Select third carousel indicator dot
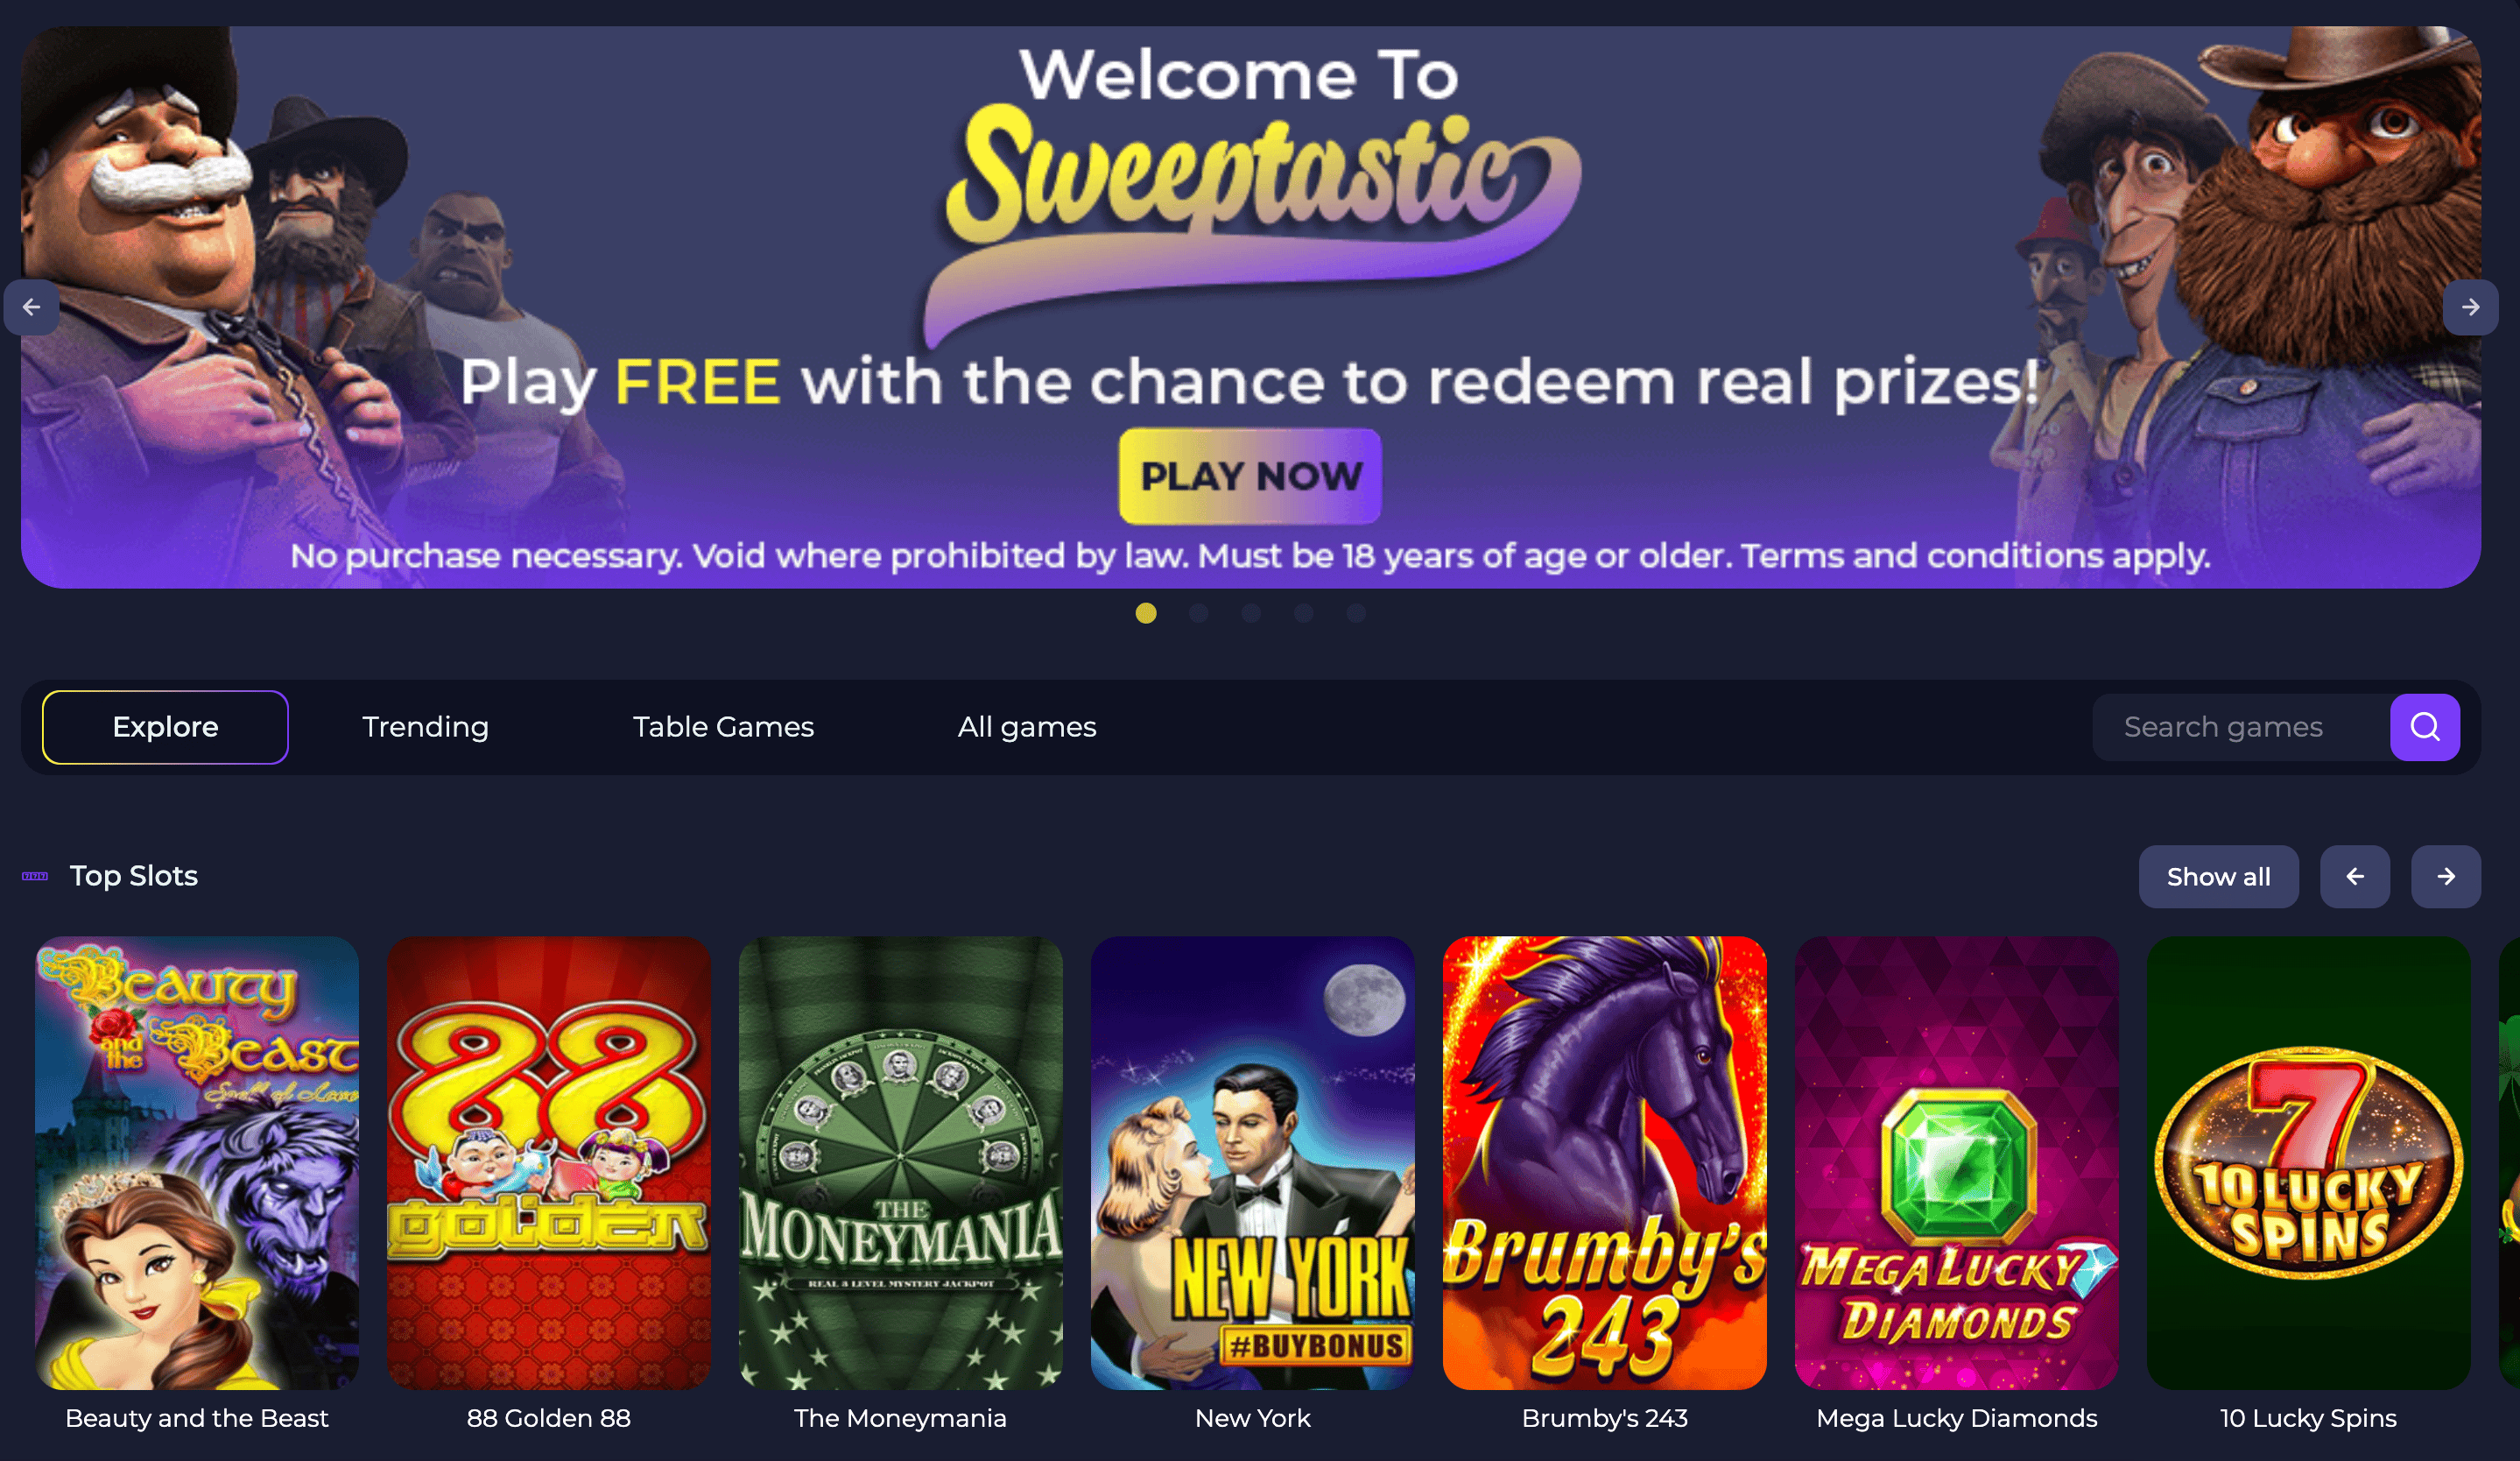 pyautogui.click(x=1251, y=613)
